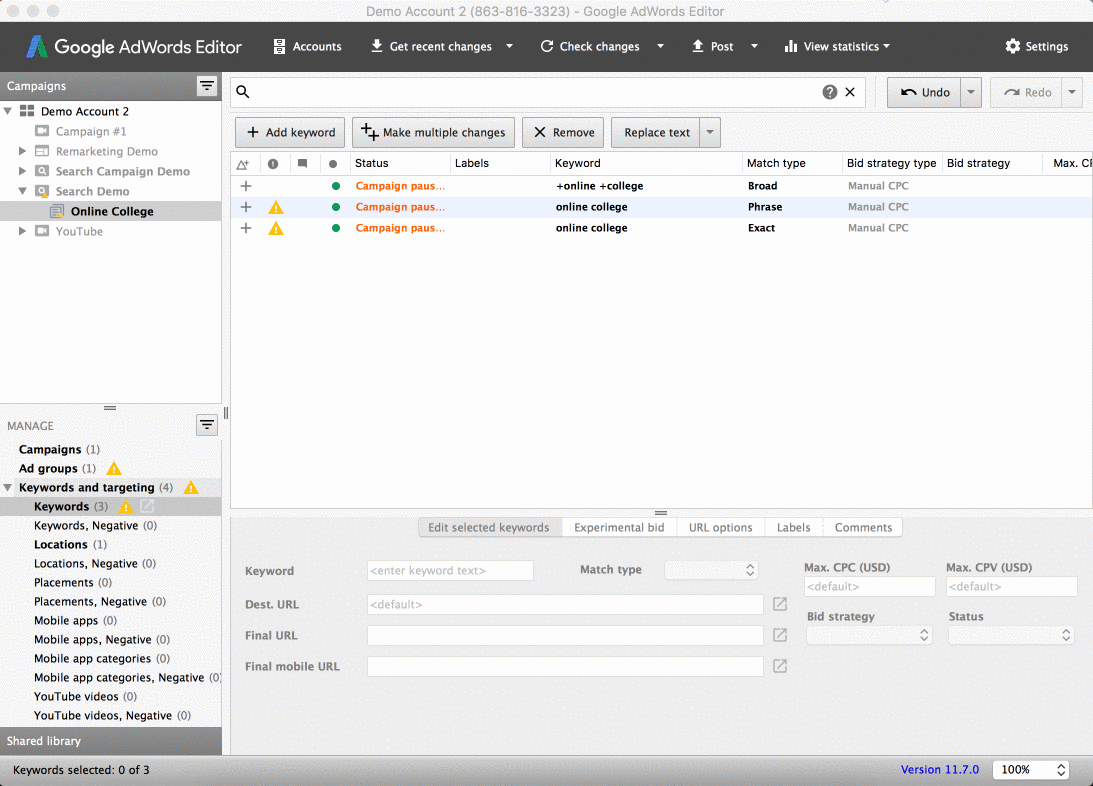Screen dimensions: 1093x786
Task: Click the MANAGE panel filter icon
Action: [207, 424]
